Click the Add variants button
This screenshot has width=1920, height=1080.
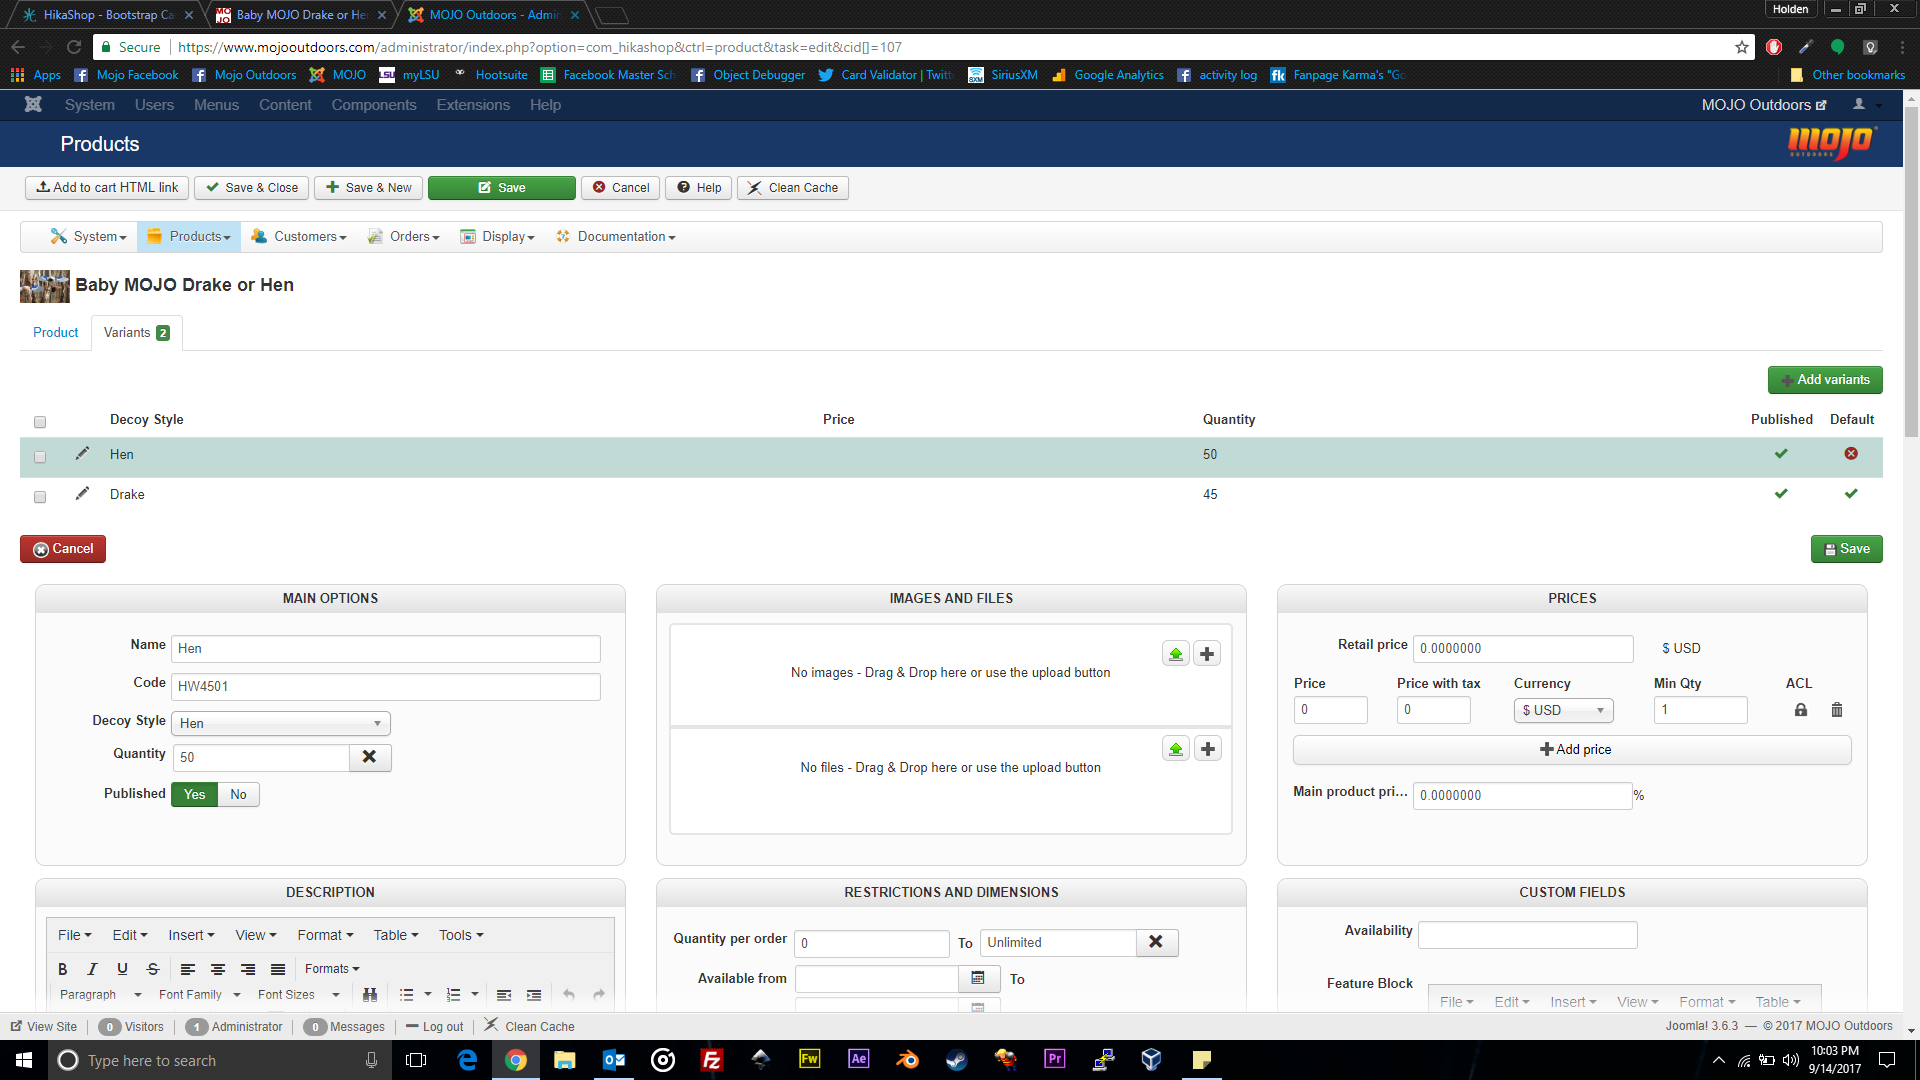(1825, 380)
